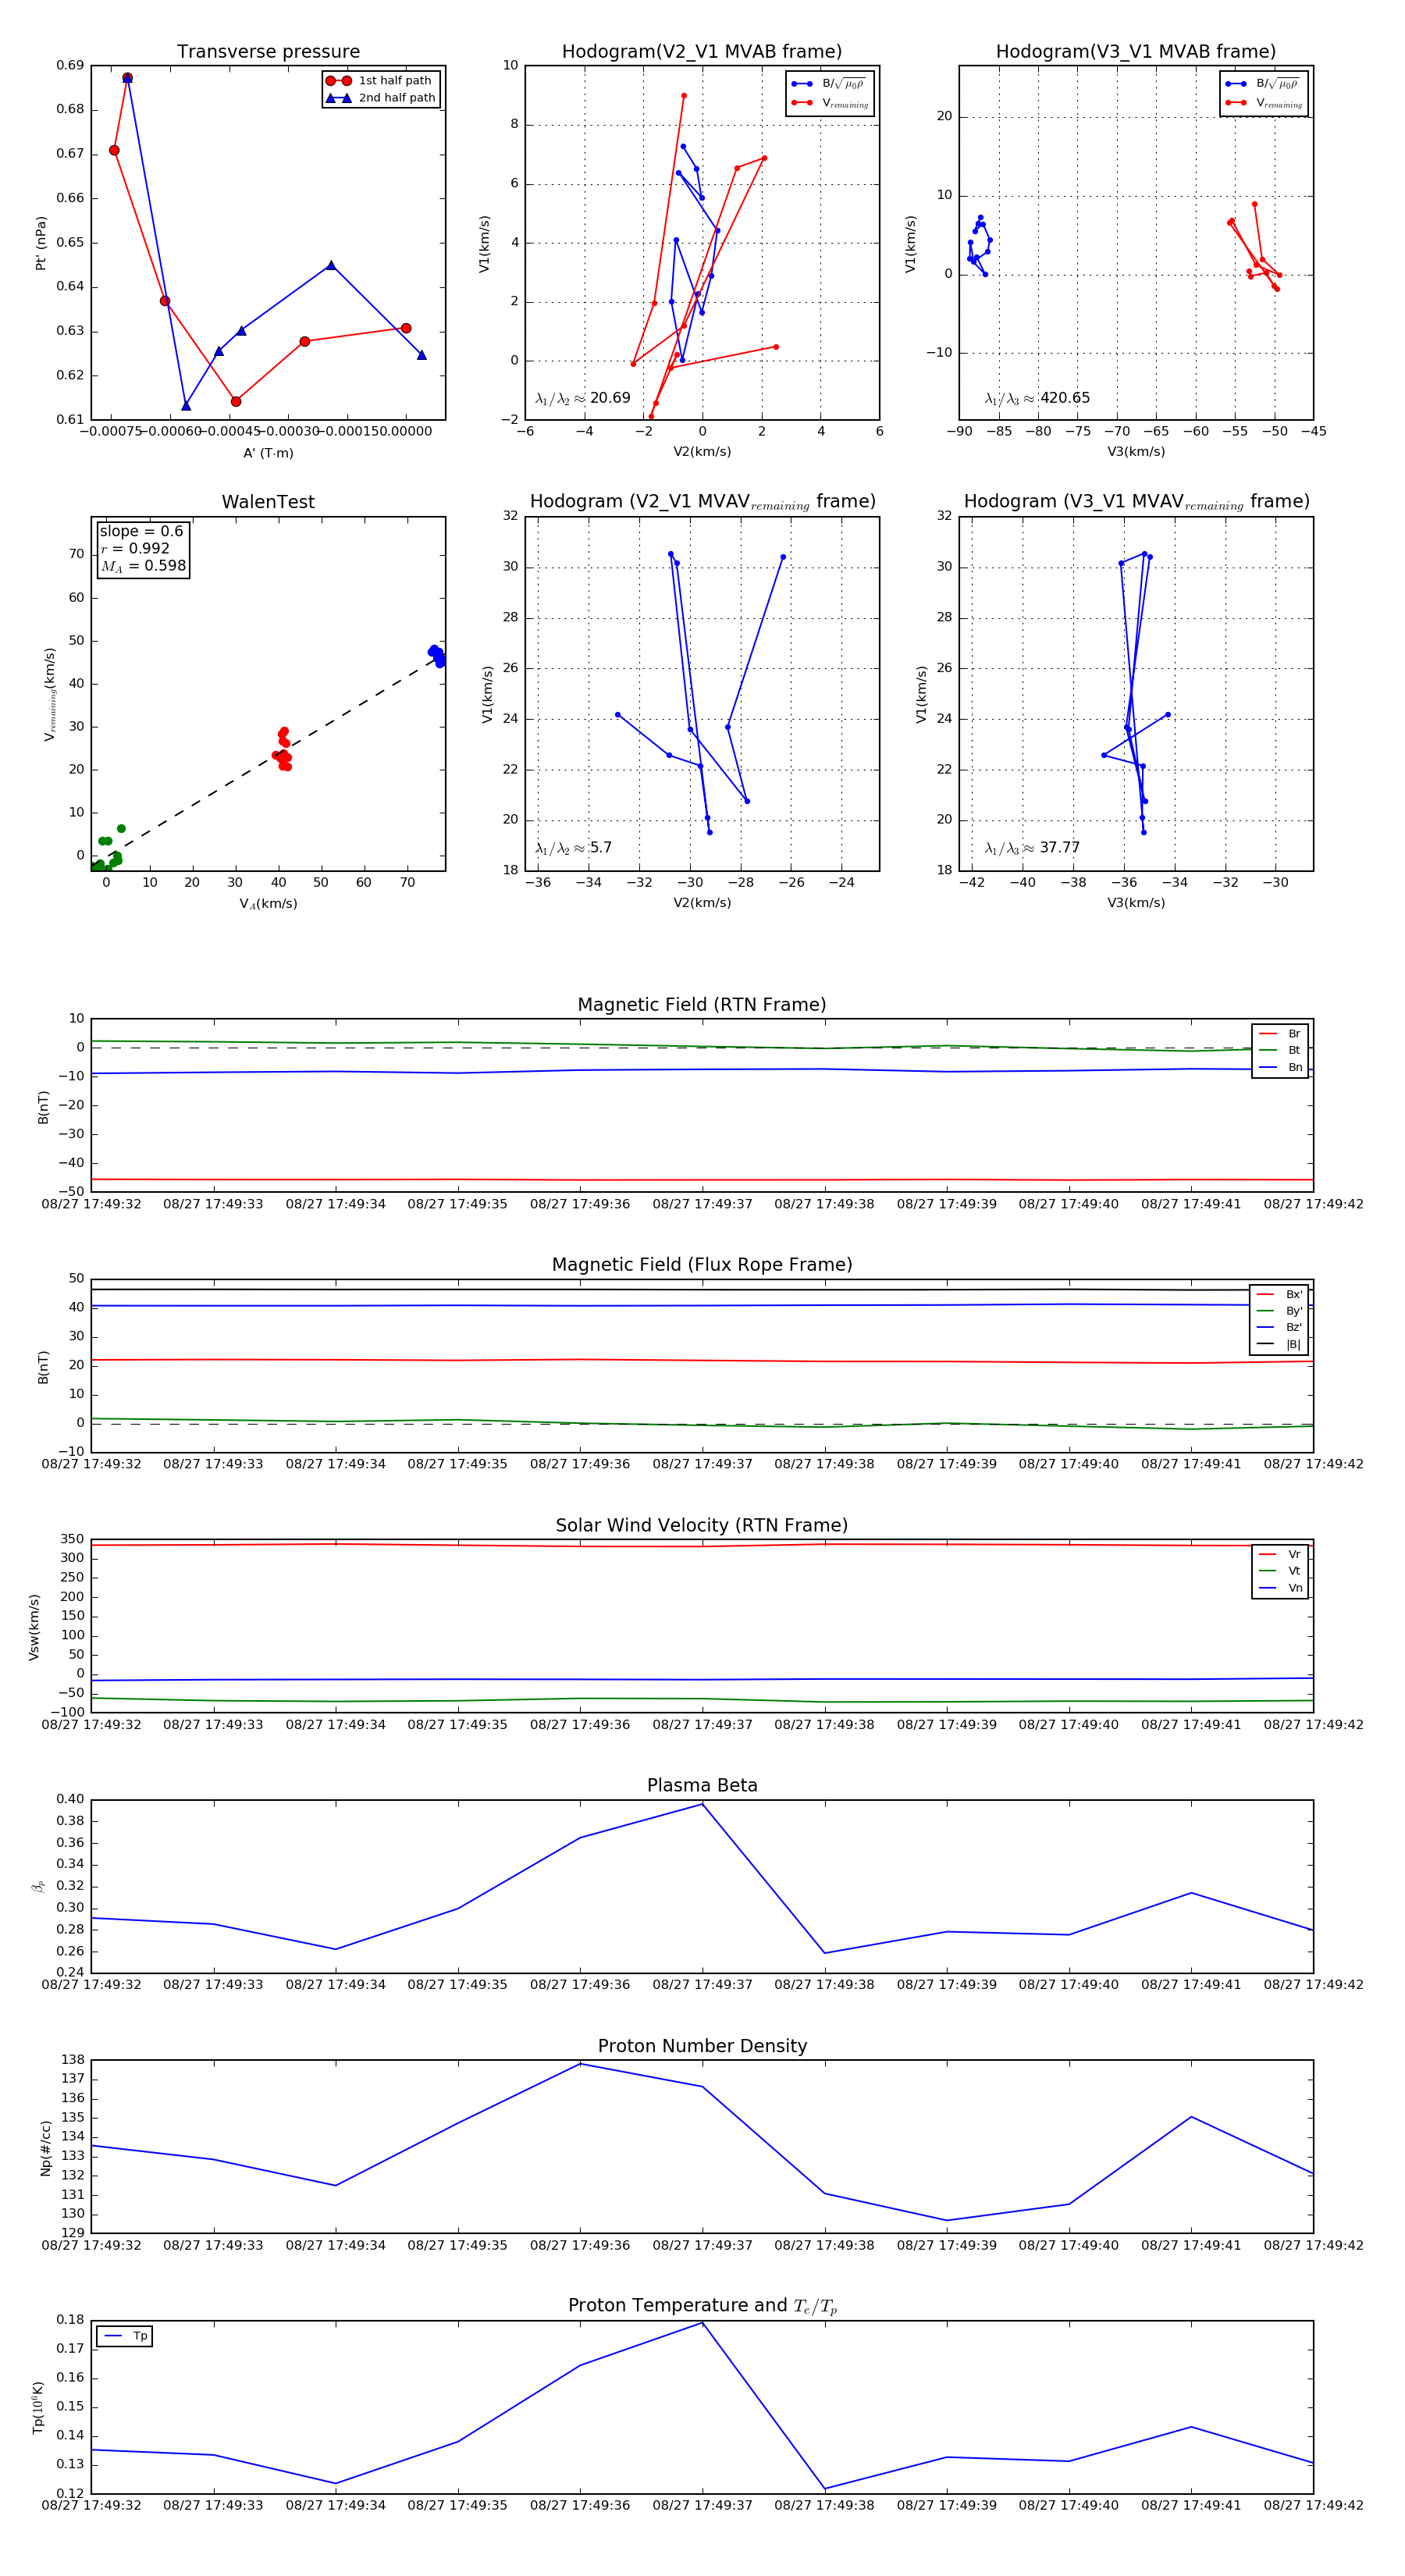Click the eigenvalue ratio annotation reading 5.7
Viewport: 1405px width, 2576px height.
[573, 848]
